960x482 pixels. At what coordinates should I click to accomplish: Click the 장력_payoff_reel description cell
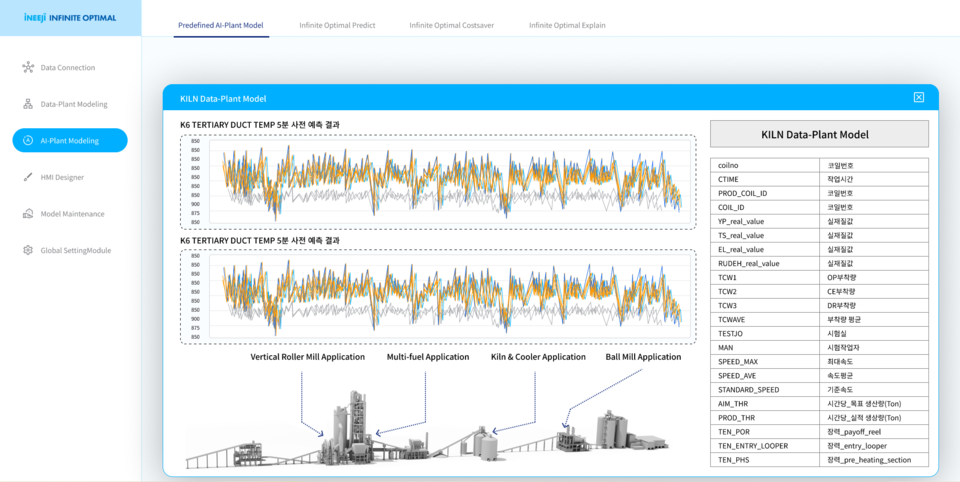pos(874,432)
